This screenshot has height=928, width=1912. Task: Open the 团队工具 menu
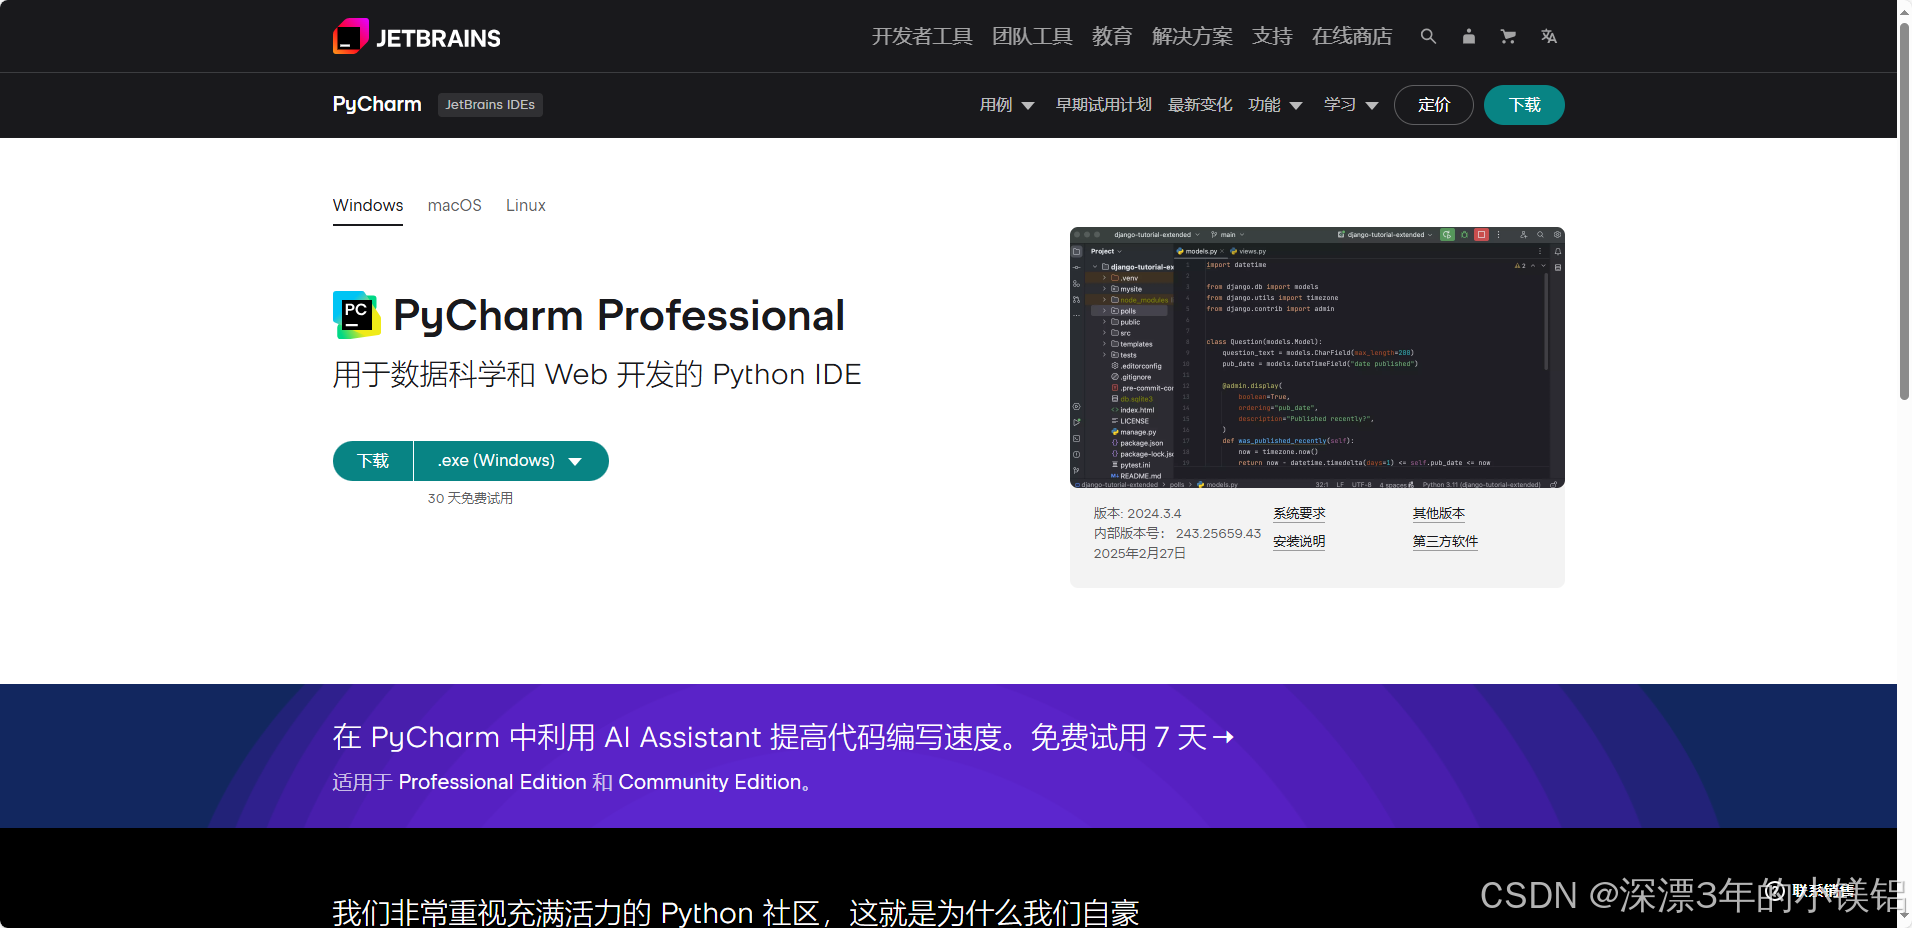(x=1032, y=36)
